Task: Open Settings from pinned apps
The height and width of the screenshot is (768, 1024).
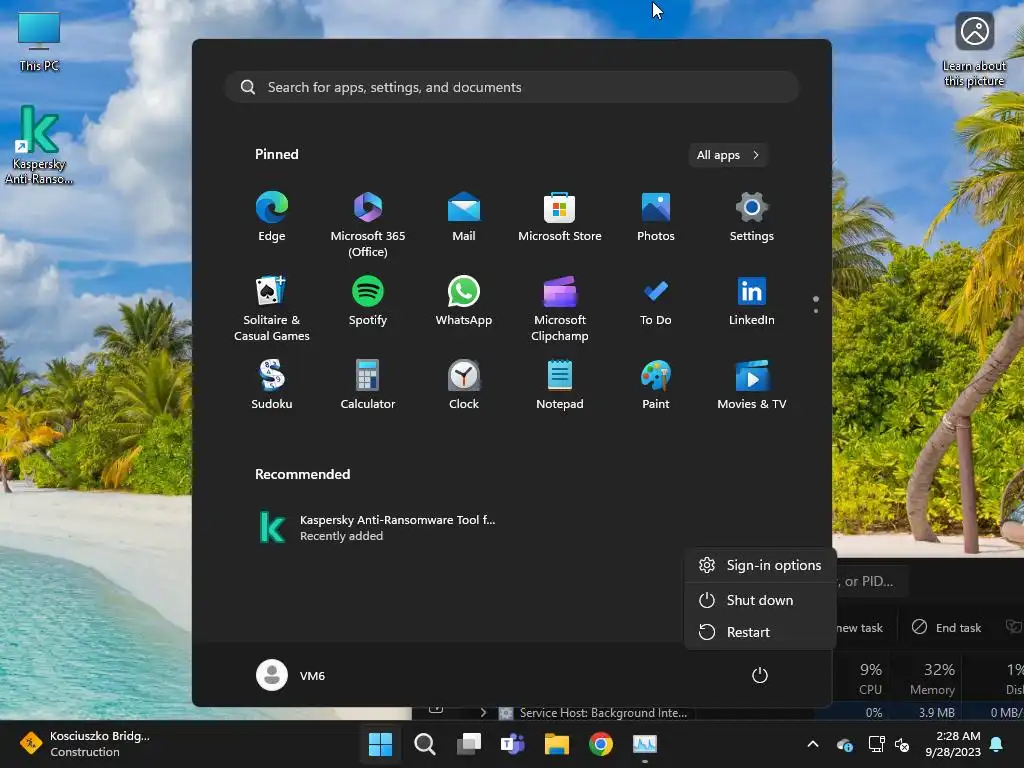Action: pyautogui.click(x=752, y=217)
